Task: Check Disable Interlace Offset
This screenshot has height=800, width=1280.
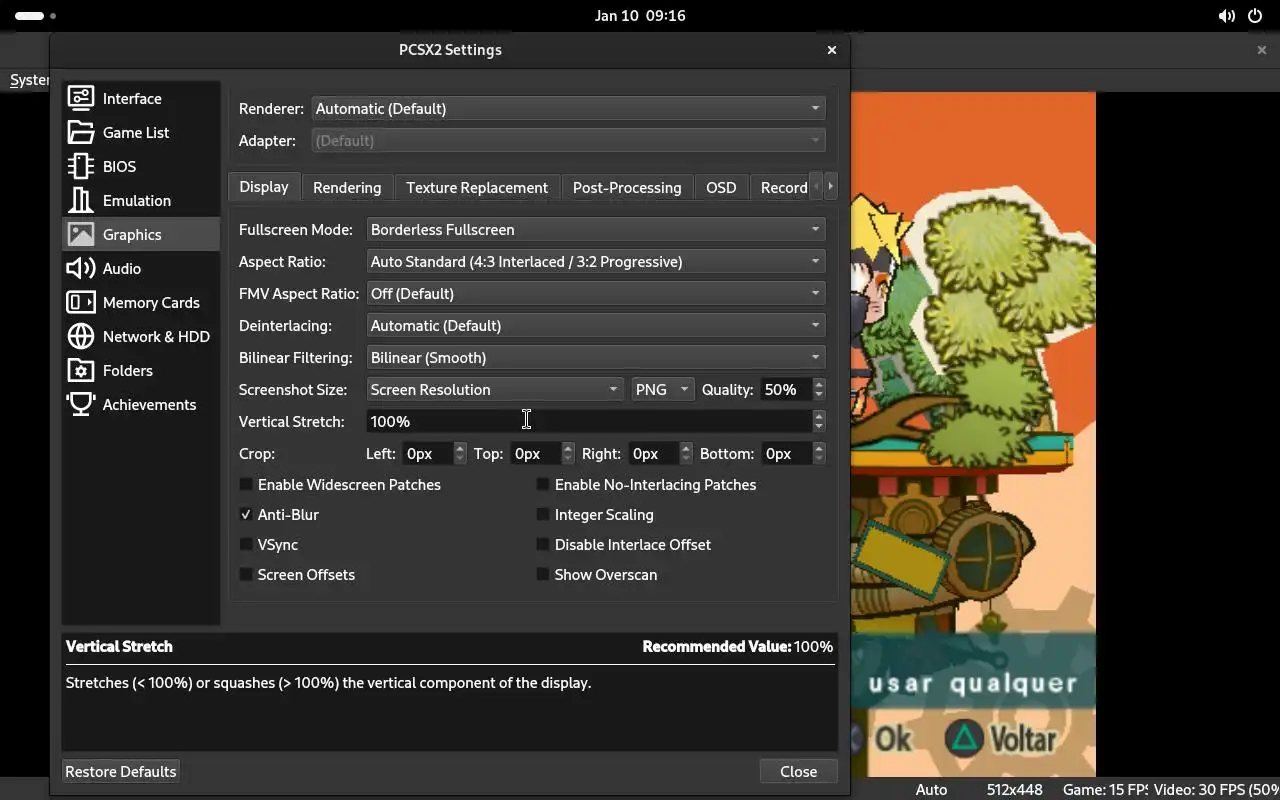Action: (543, 544)
